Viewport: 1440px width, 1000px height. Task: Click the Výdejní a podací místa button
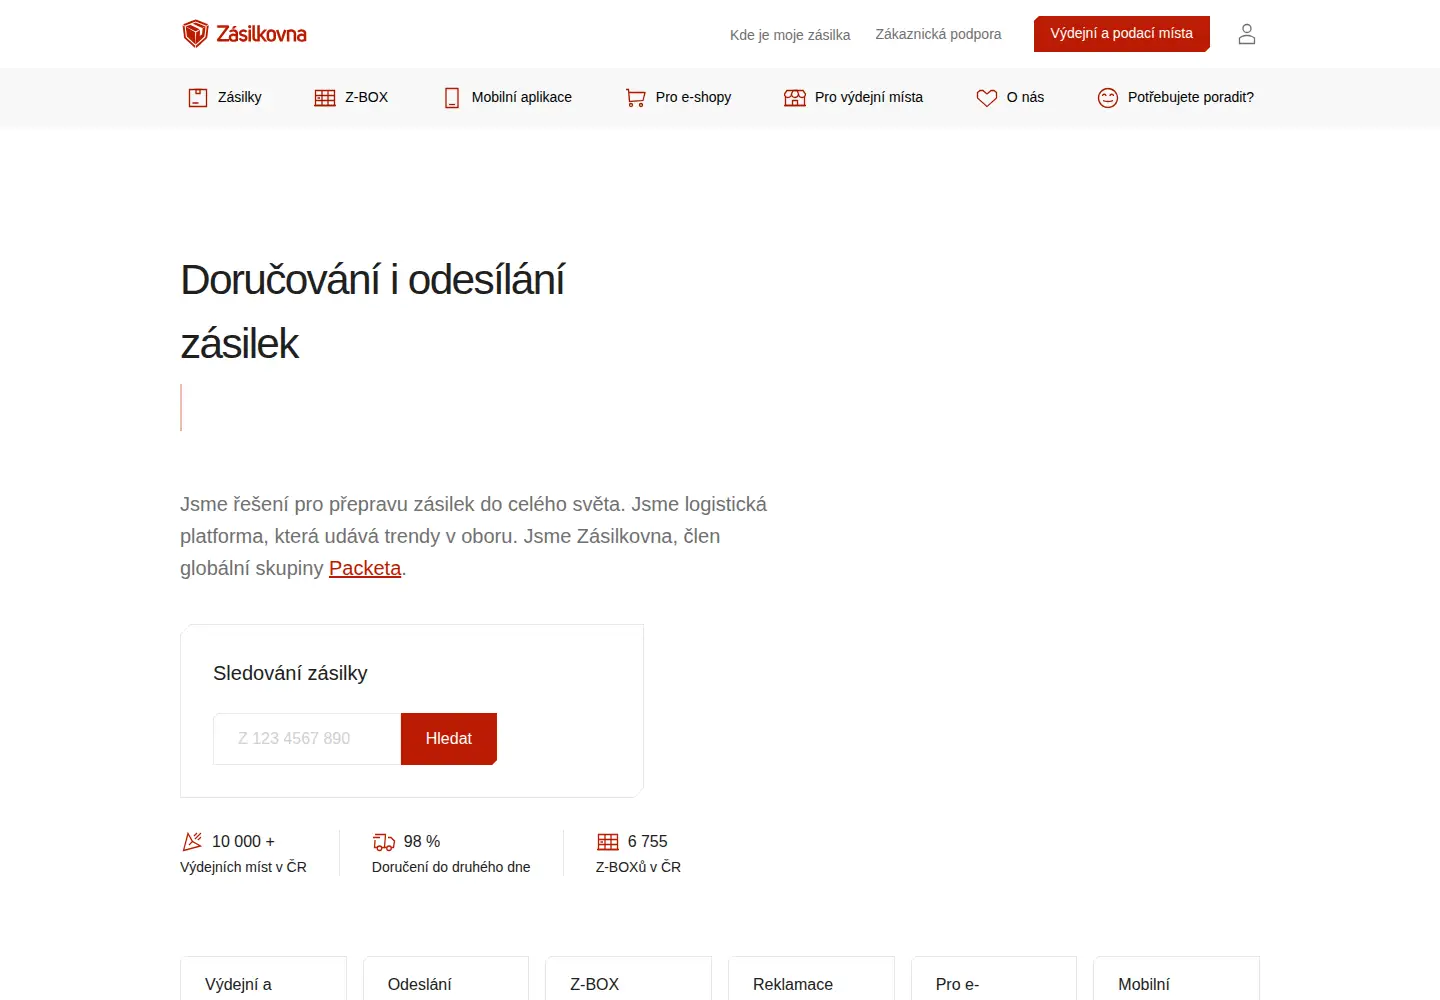click(1122, 34)
